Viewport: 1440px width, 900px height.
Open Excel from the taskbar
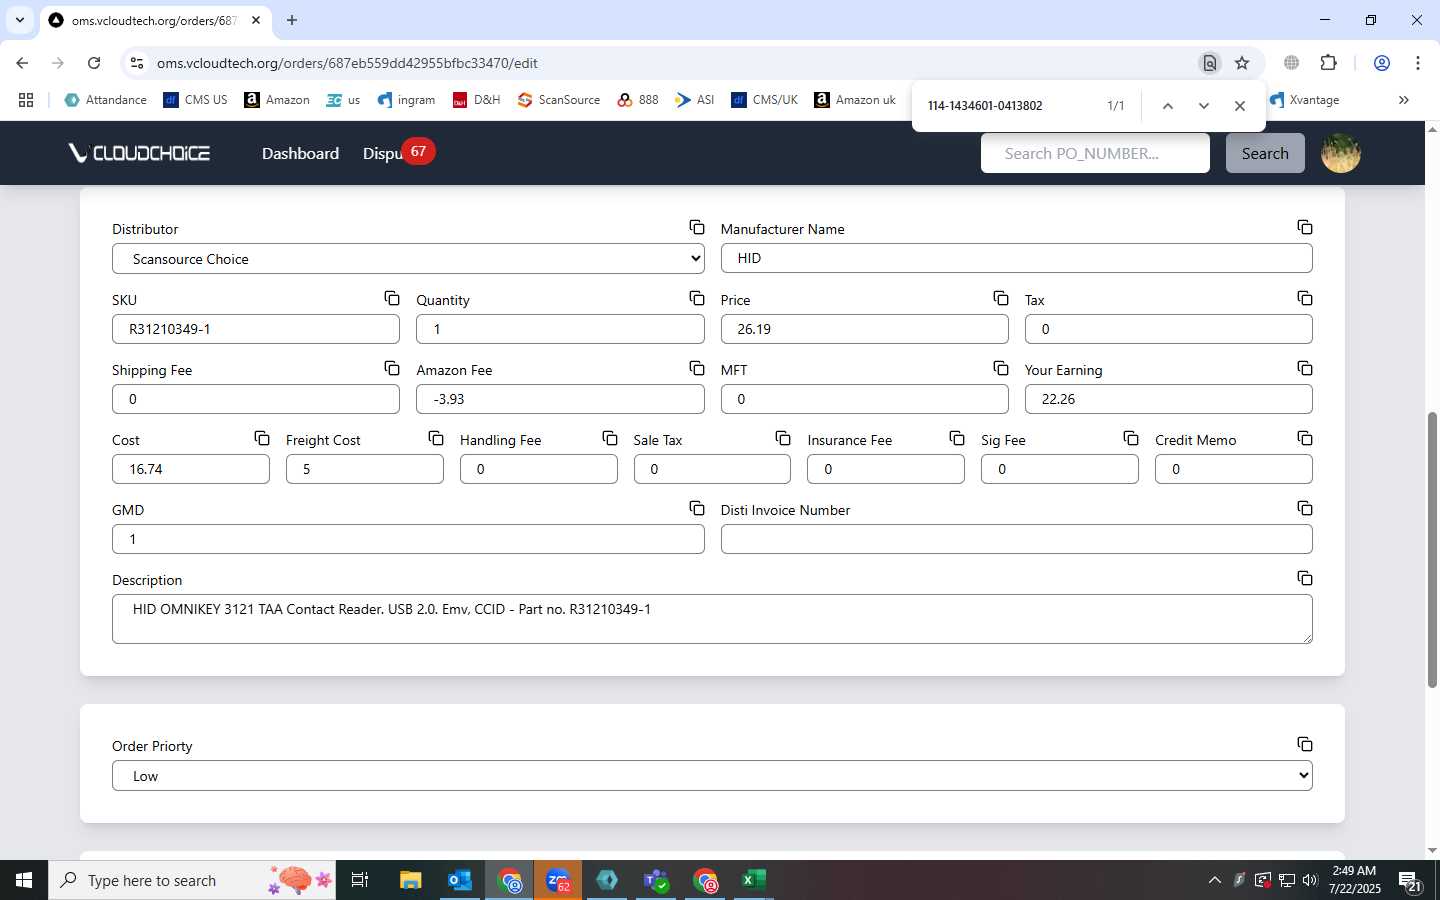click(754, 880)
